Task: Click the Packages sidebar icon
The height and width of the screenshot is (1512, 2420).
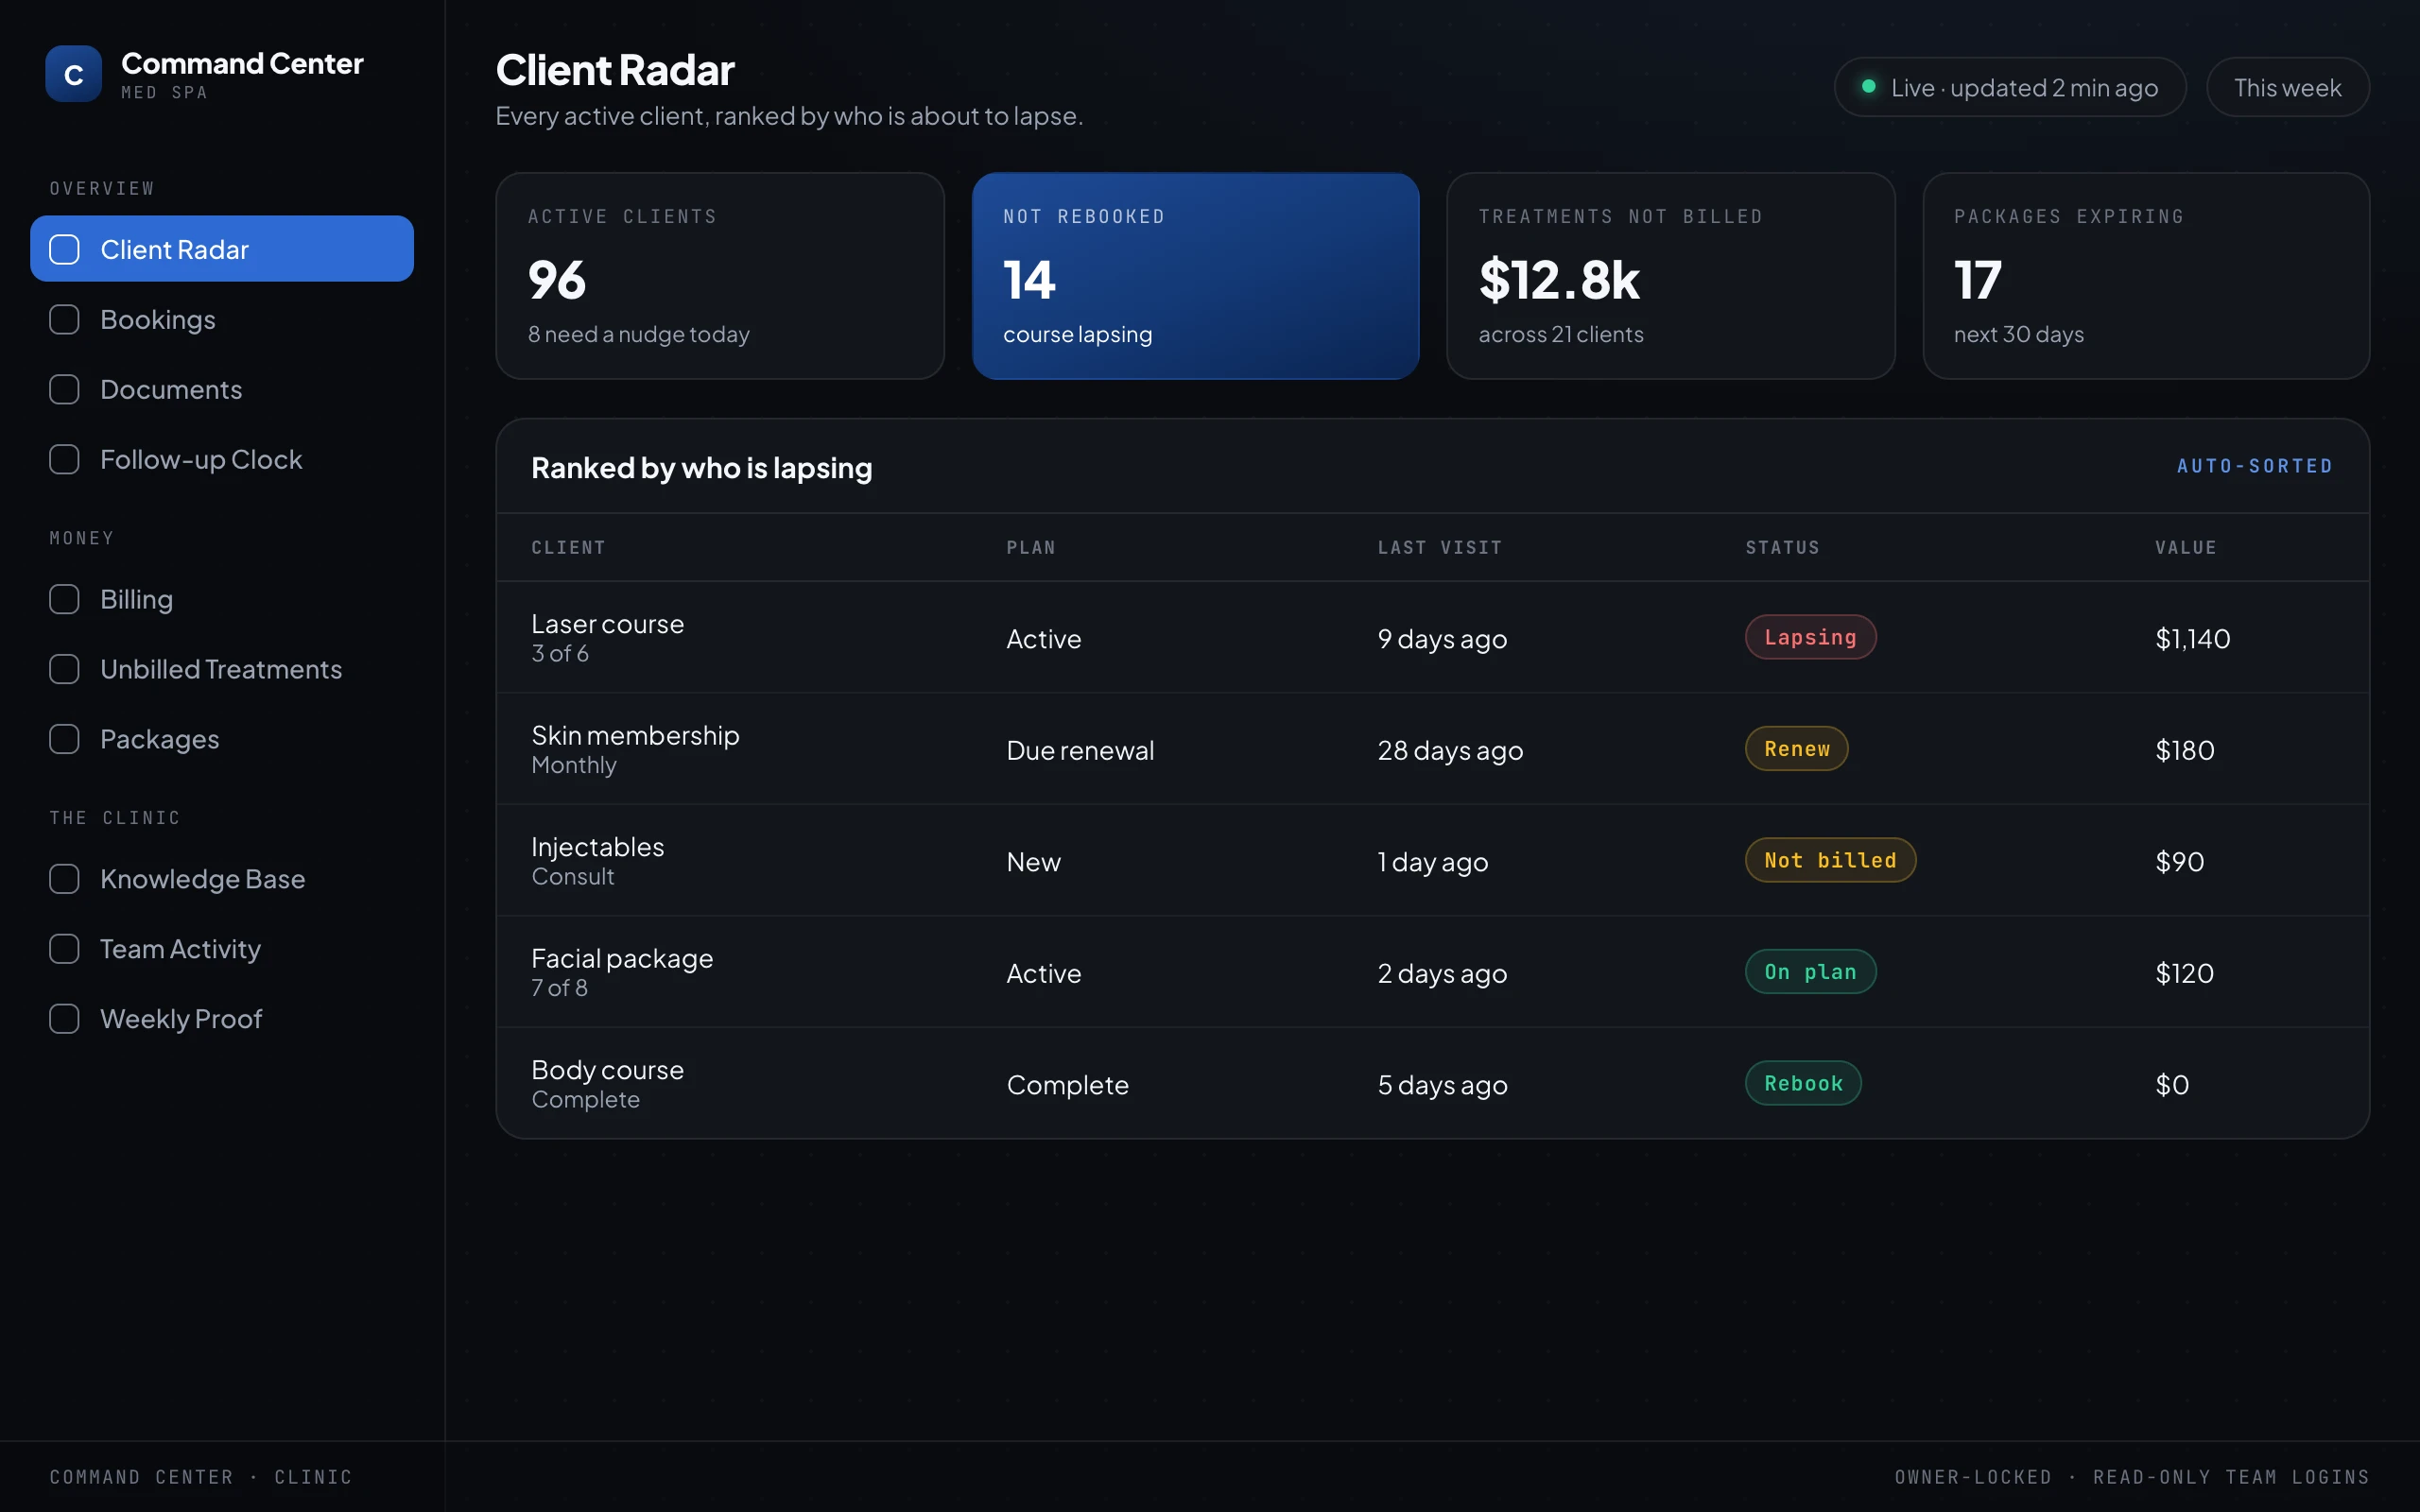Action: [x=65, y=739]
